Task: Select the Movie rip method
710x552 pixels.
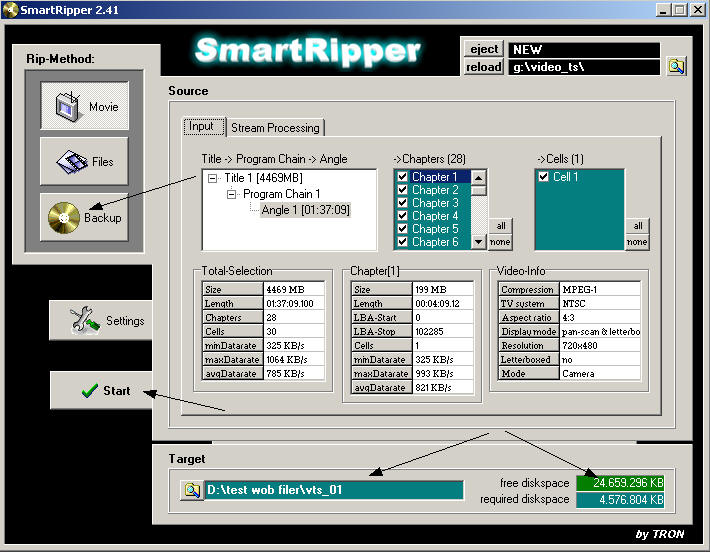Action: 85,106
